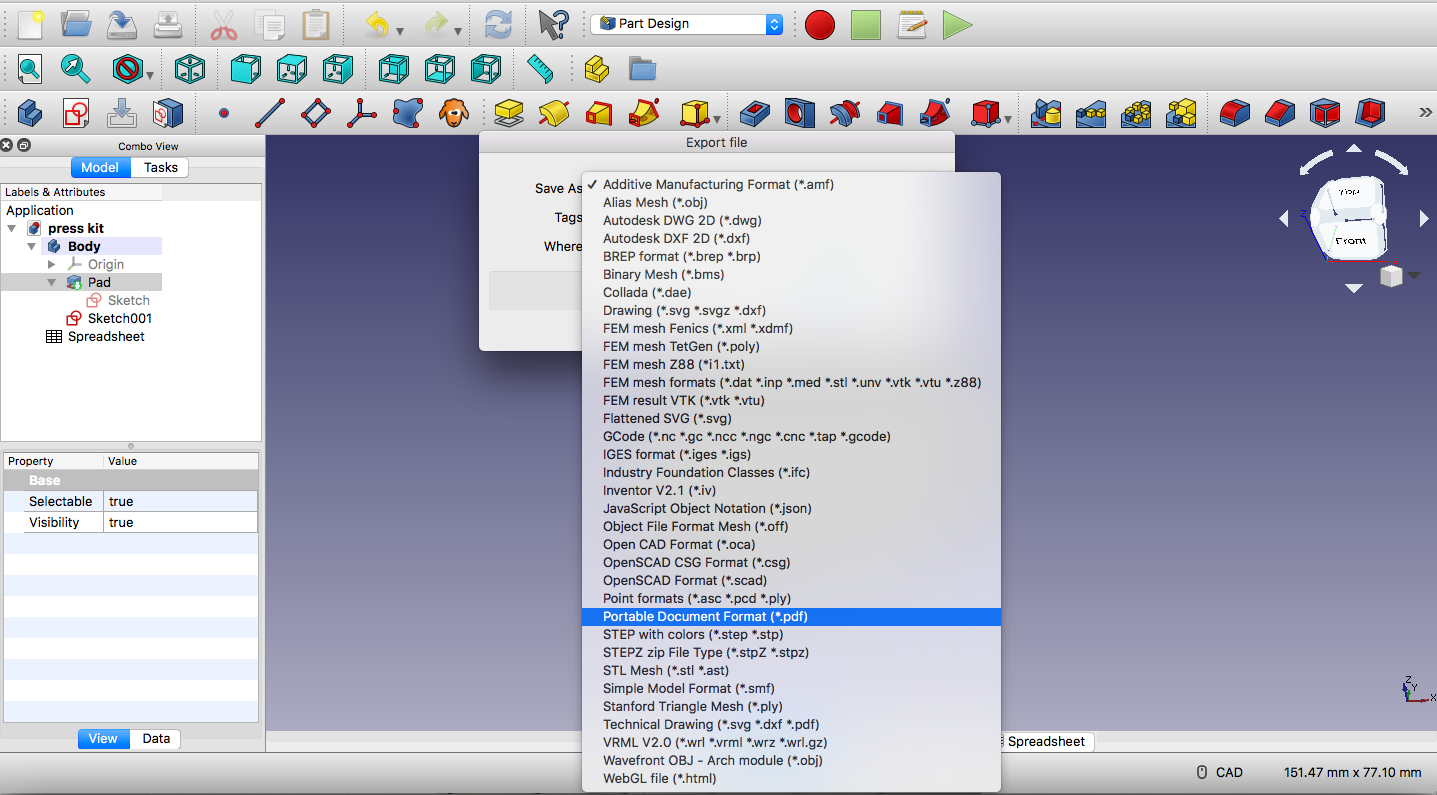Image resolution: width=1437 pixels, height=795 pixels.
Task: Click Fit all magnifier icon
Action: [30, 69]
